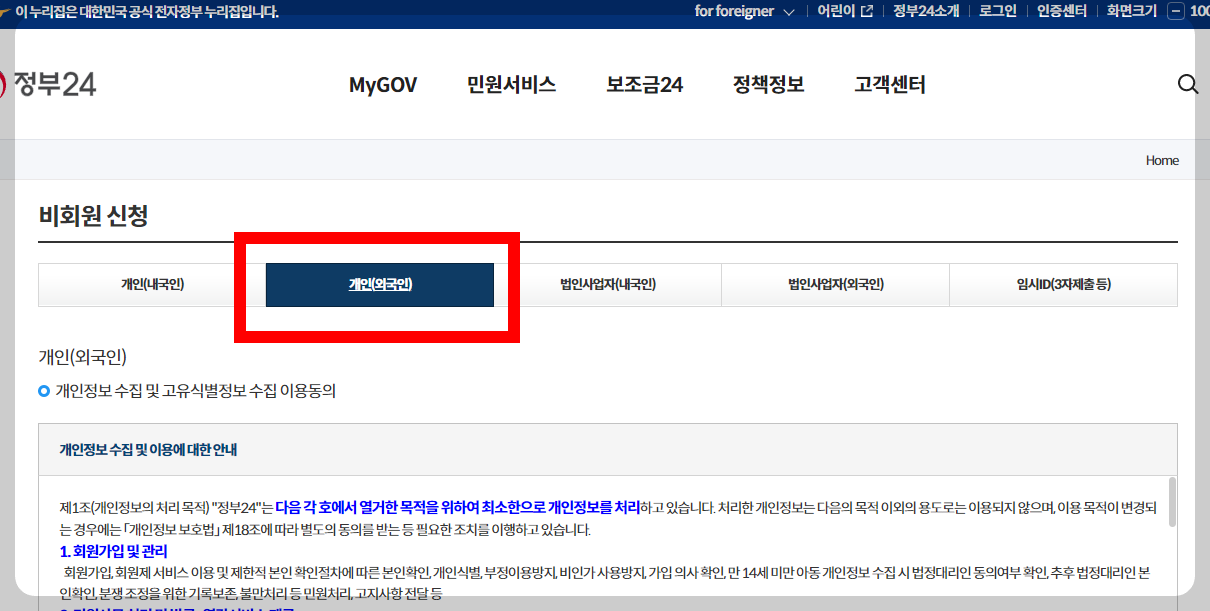Open the search magnifier icon
1210x611 pixels.
point(1188,85)
